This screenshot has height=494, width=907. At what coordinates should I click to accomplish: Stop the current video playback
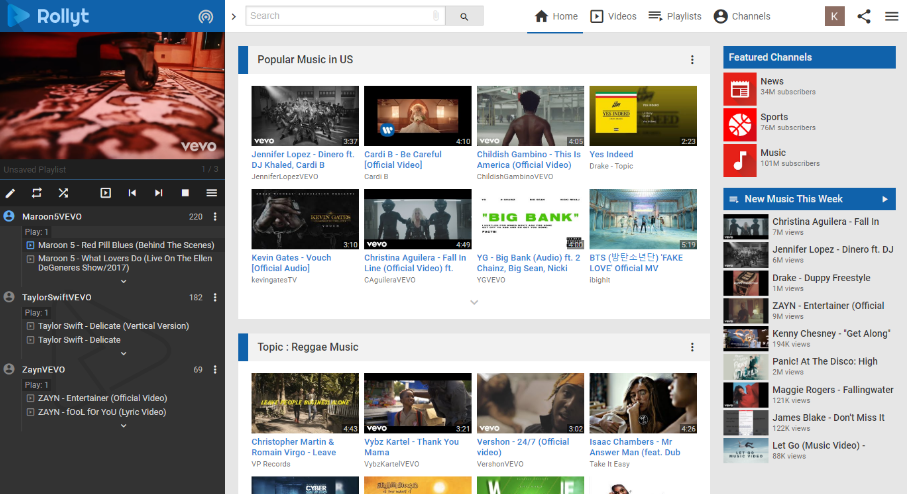pos(185,193)
